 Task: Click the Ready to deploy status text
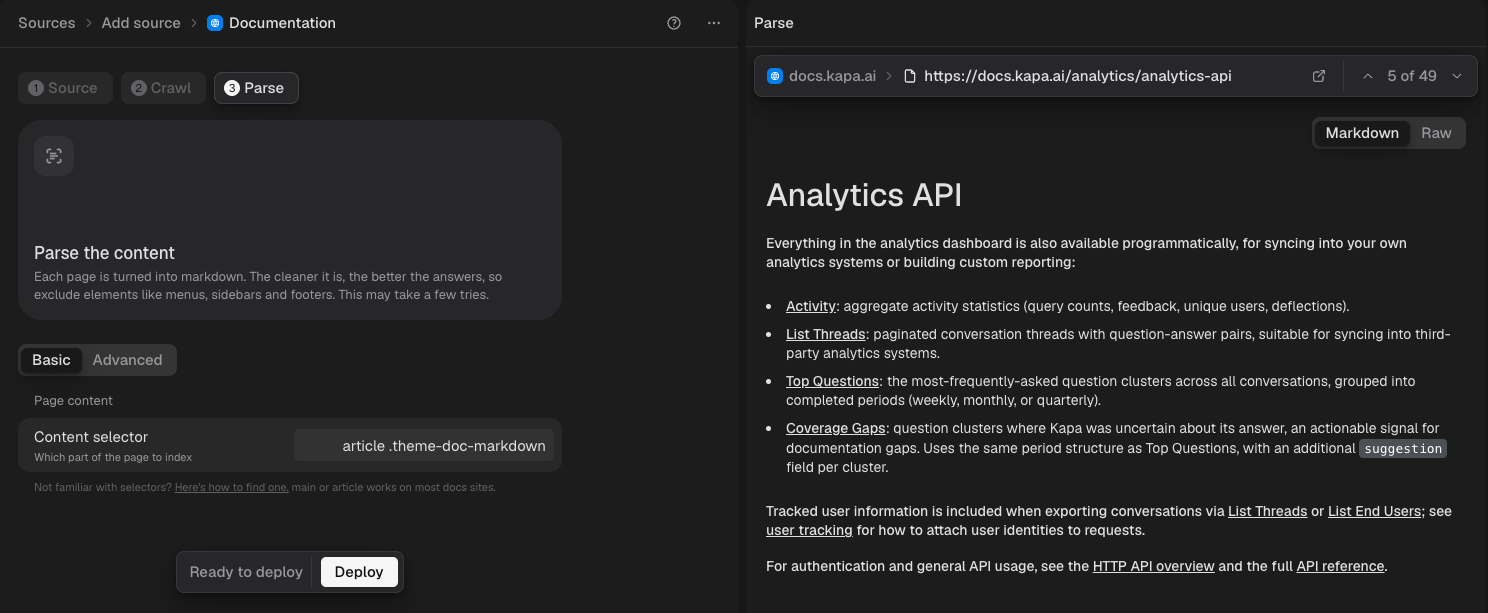(x=246, y=572)
